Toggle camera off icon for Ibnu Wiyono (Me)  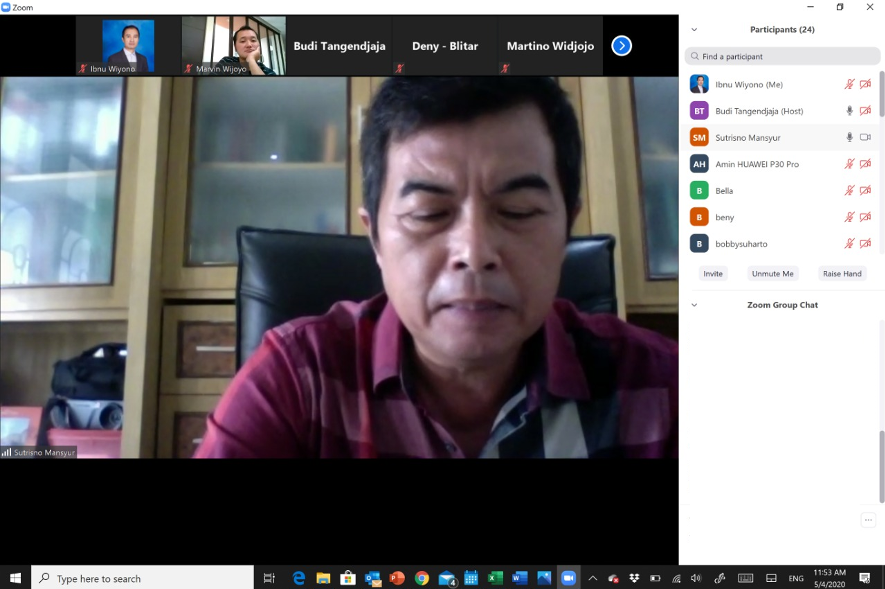pos(865,85)
